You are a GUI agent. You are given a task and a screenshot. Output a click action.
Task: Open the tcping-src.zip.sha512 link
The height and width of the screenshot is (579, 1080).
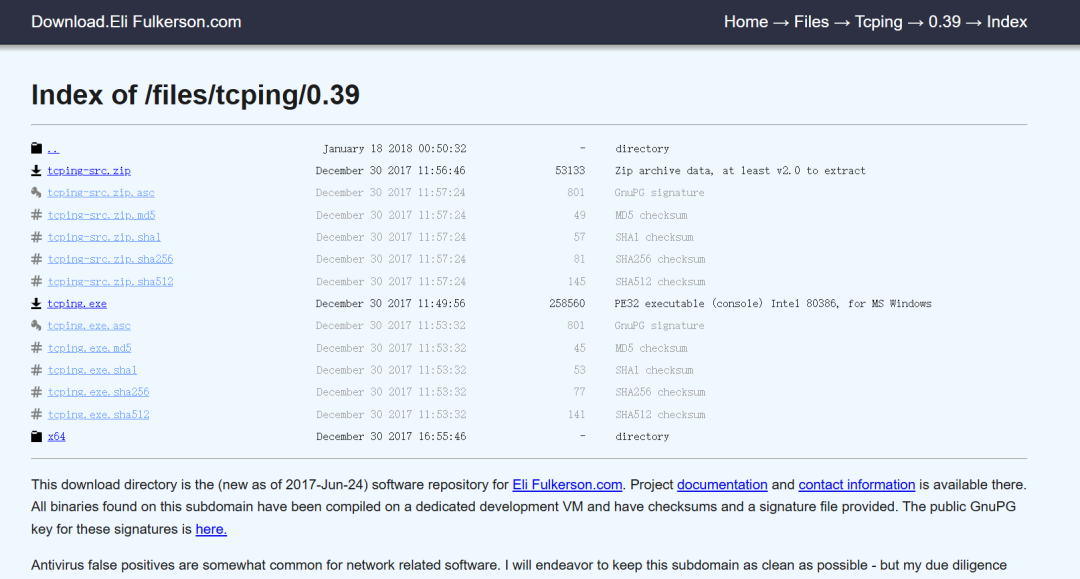click(x=110, y=282)
